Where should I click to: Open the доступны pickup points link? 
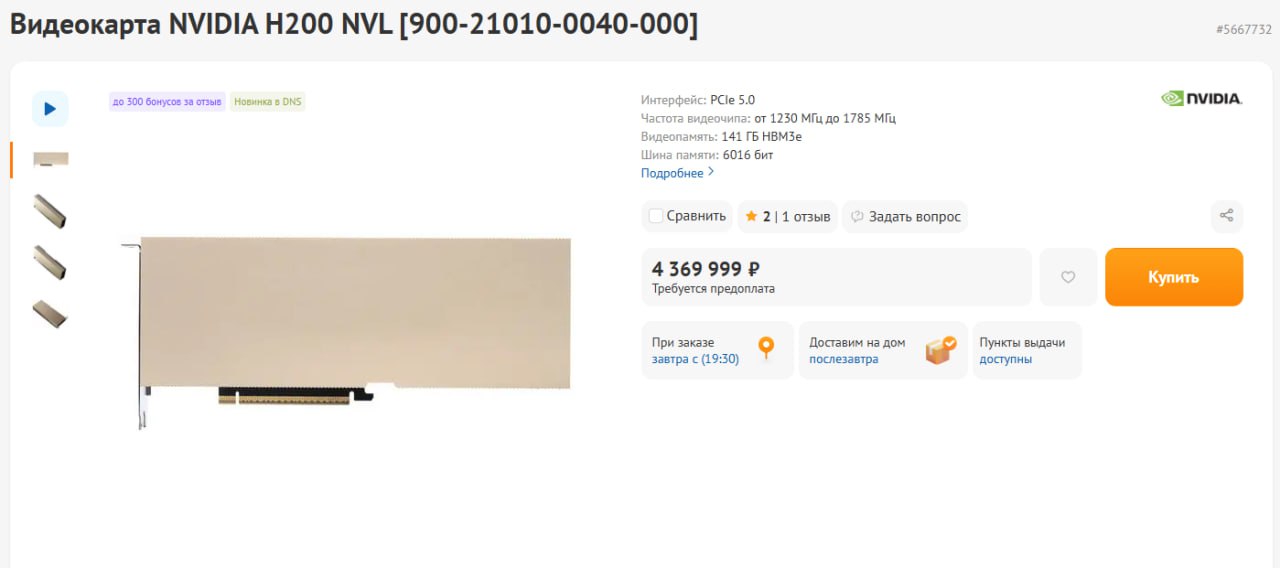point(1006,359)
